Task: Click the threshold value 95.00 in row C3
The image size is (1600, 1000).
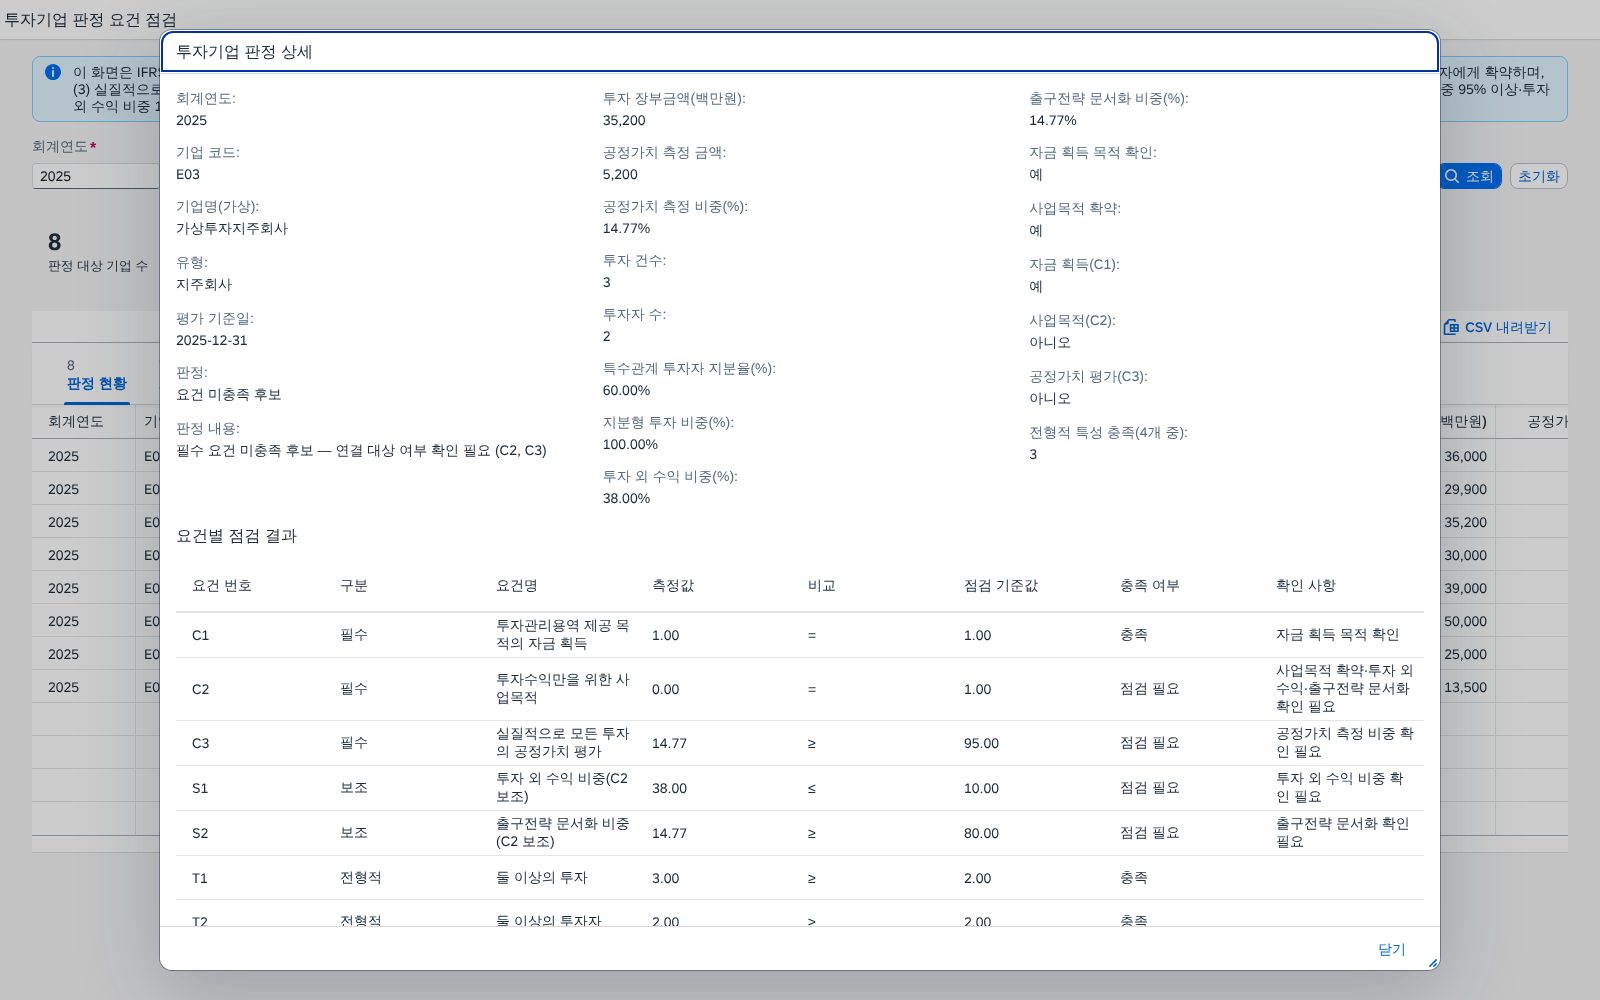Action: click(981, 743)
